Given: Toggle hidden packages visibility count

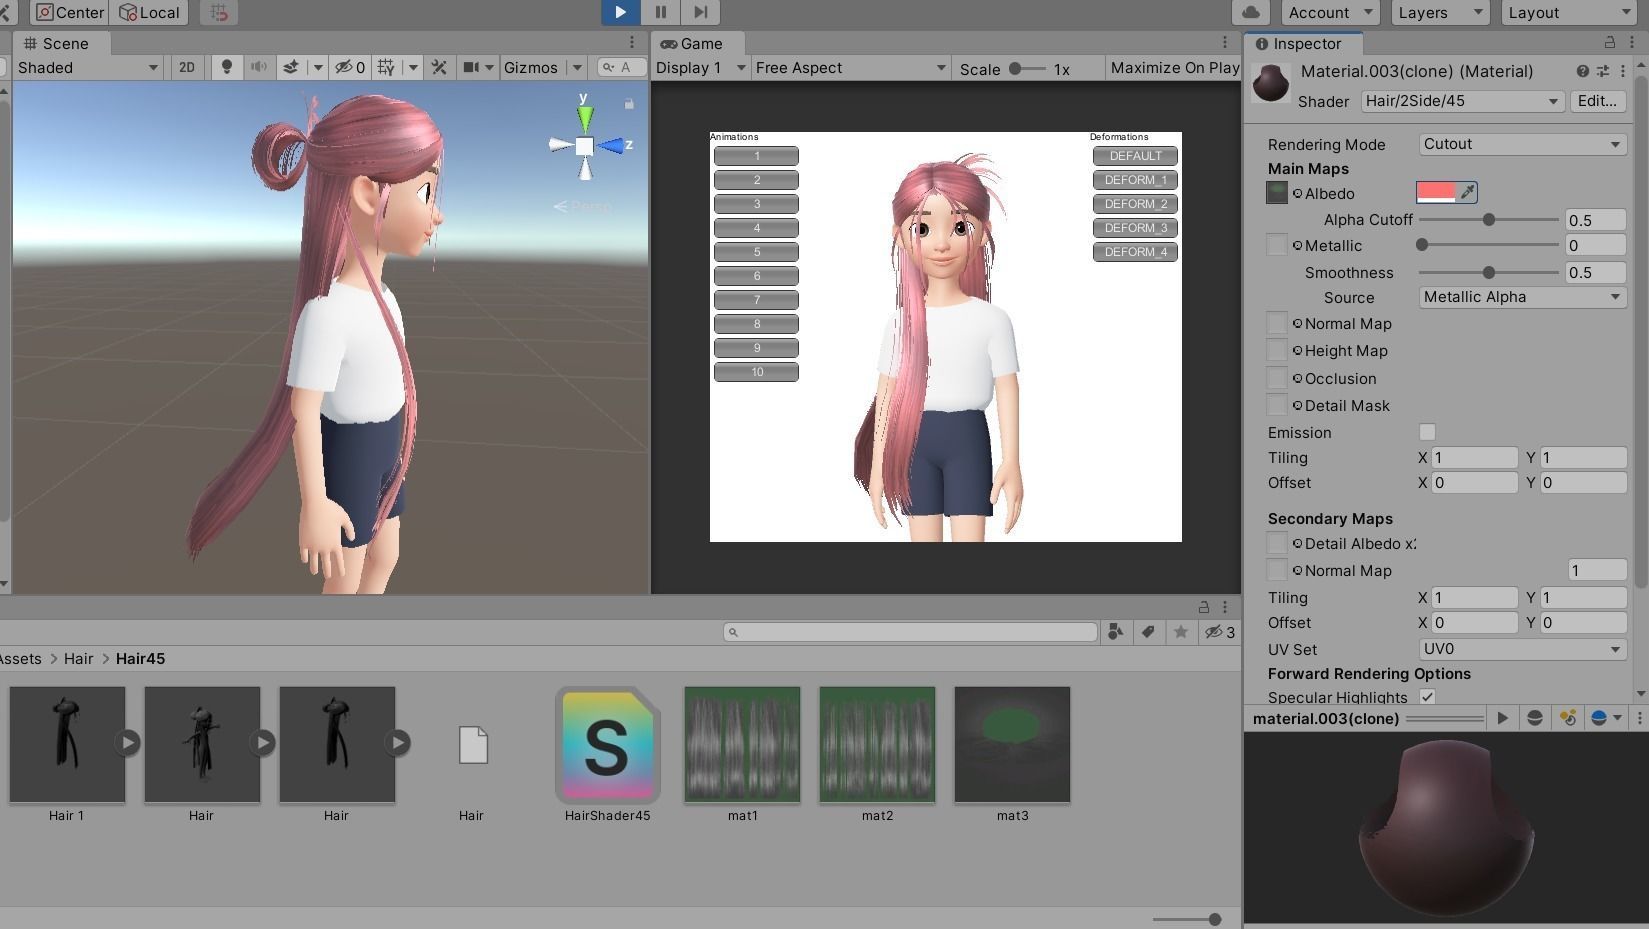Looking at the screenshot, I should coord(1219,632).
